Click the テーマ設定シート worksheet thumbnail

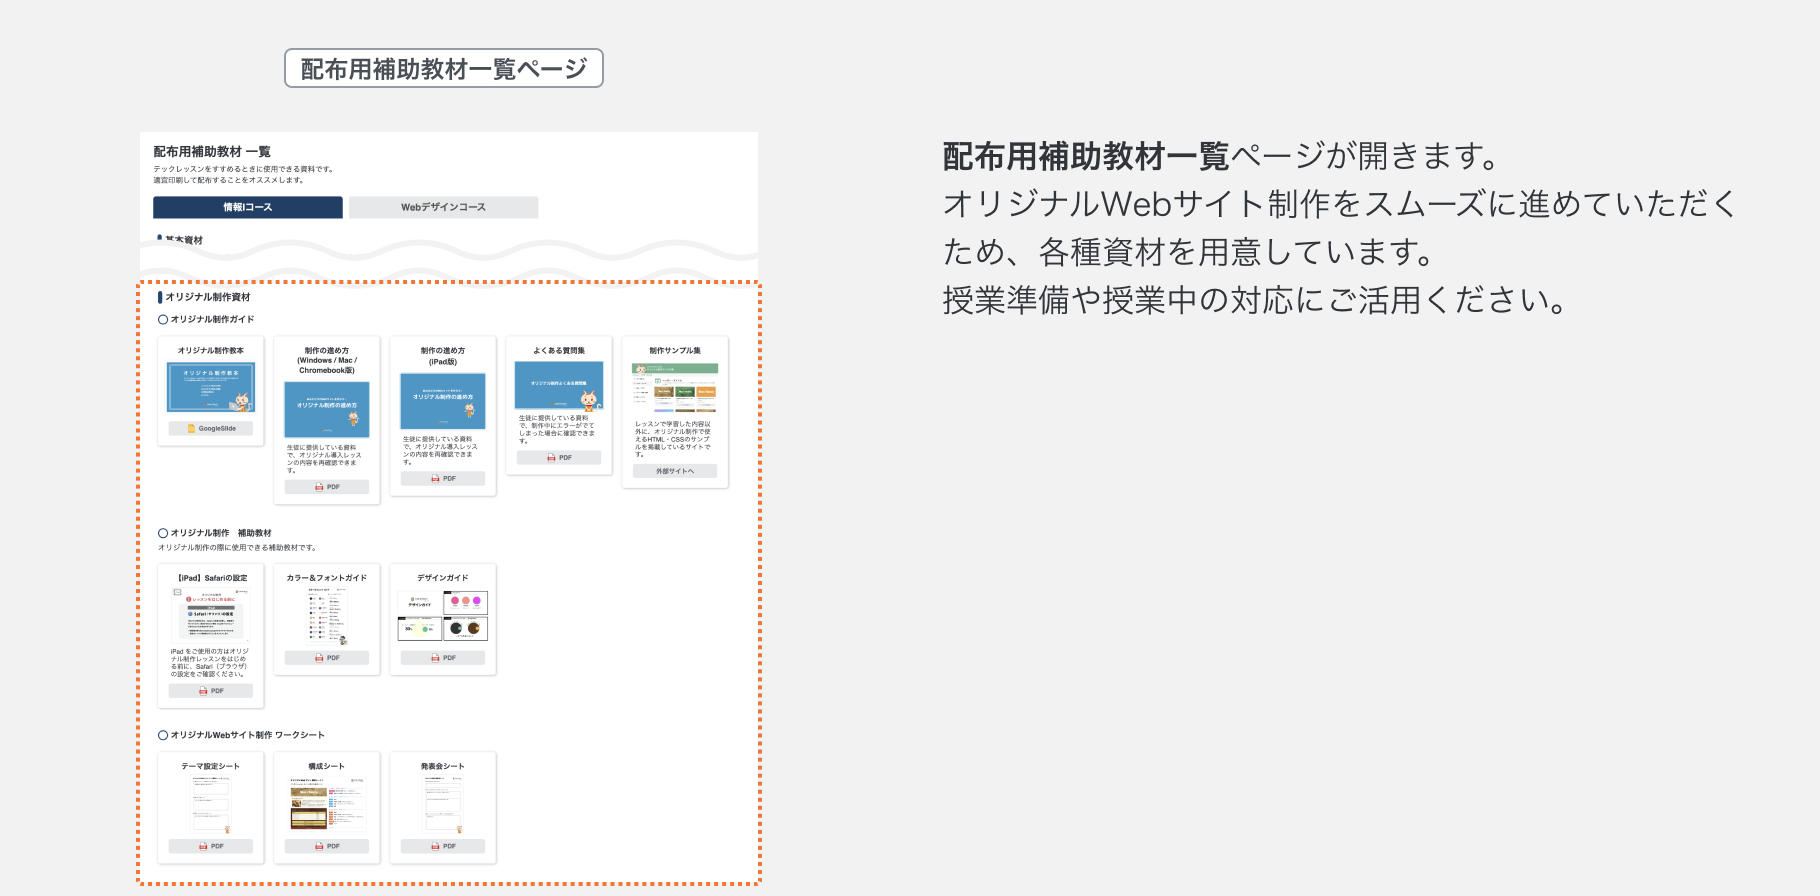coord(211,804)
